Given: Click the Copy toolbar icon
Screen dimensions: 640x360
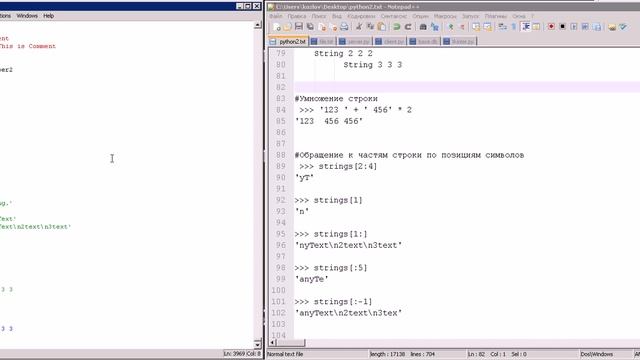Looking at the screenshot, I should coord(370,27).
